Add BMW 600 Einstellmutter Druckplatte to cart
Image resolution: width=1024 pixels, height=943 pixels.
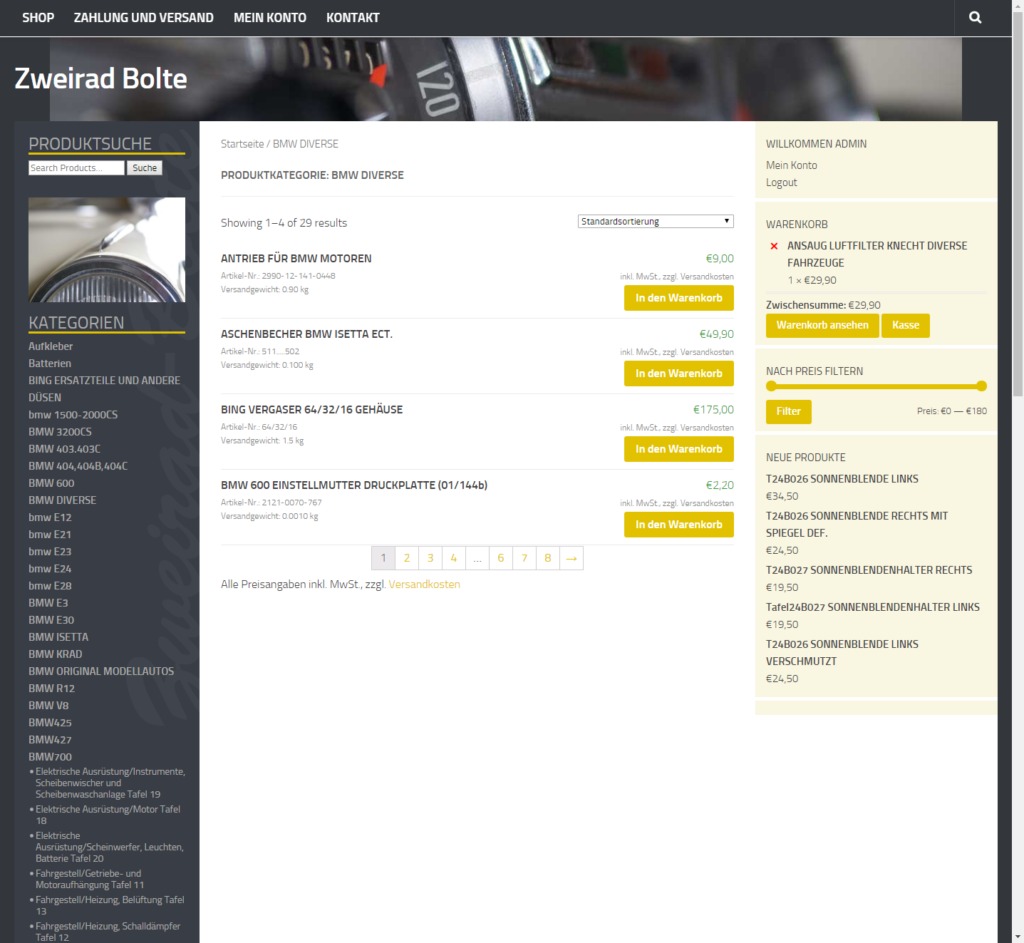coord(679,525)
